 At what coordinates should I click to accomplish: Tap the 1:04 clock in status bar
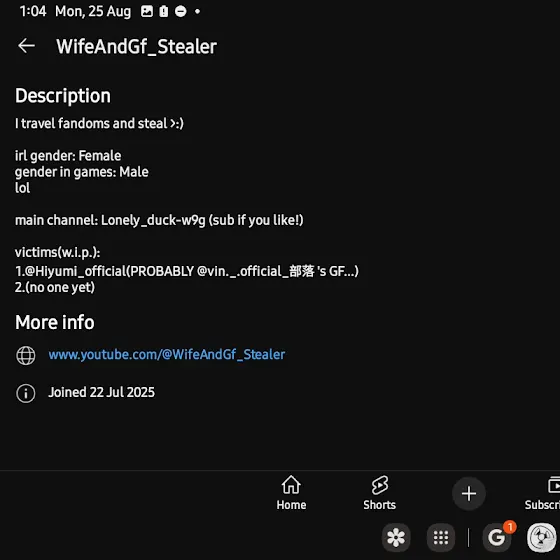[33, 11]
